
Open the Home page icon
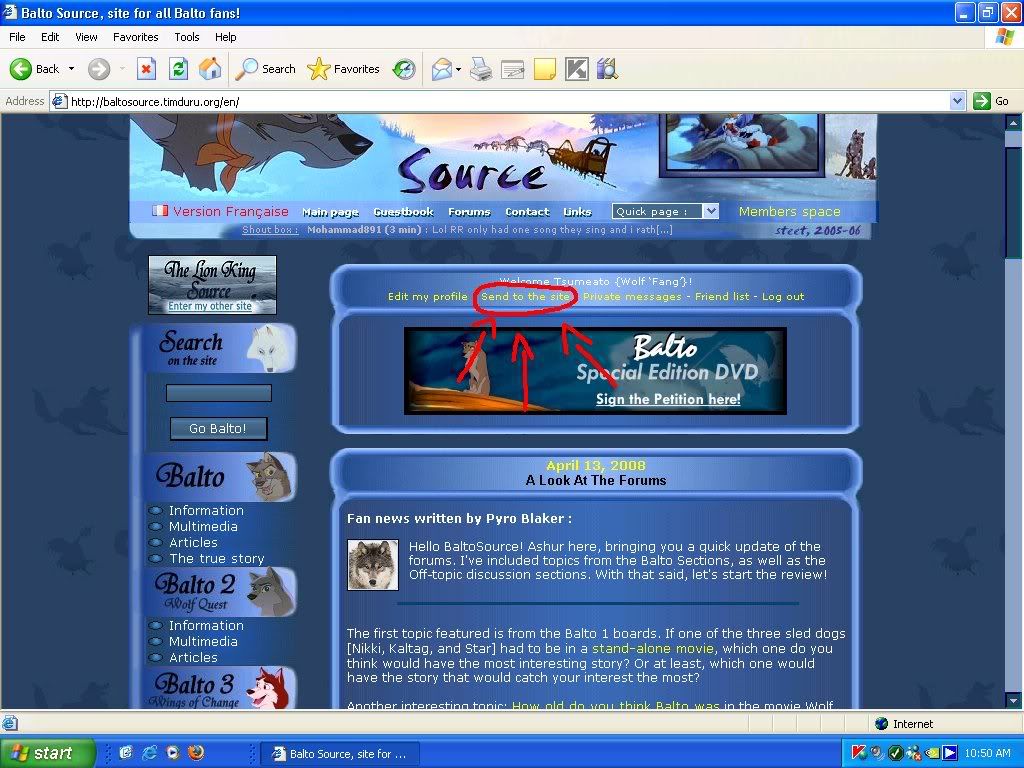pyautogui.click(x=210, y=69)
